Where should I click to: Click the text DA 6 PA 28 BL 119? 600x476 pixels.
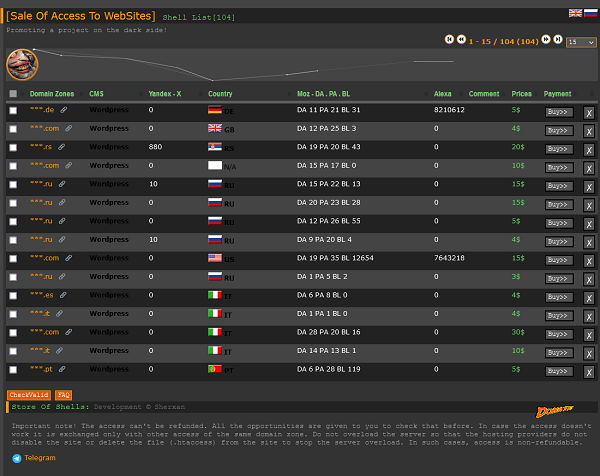pyautogui.click(x=329, y=369)
